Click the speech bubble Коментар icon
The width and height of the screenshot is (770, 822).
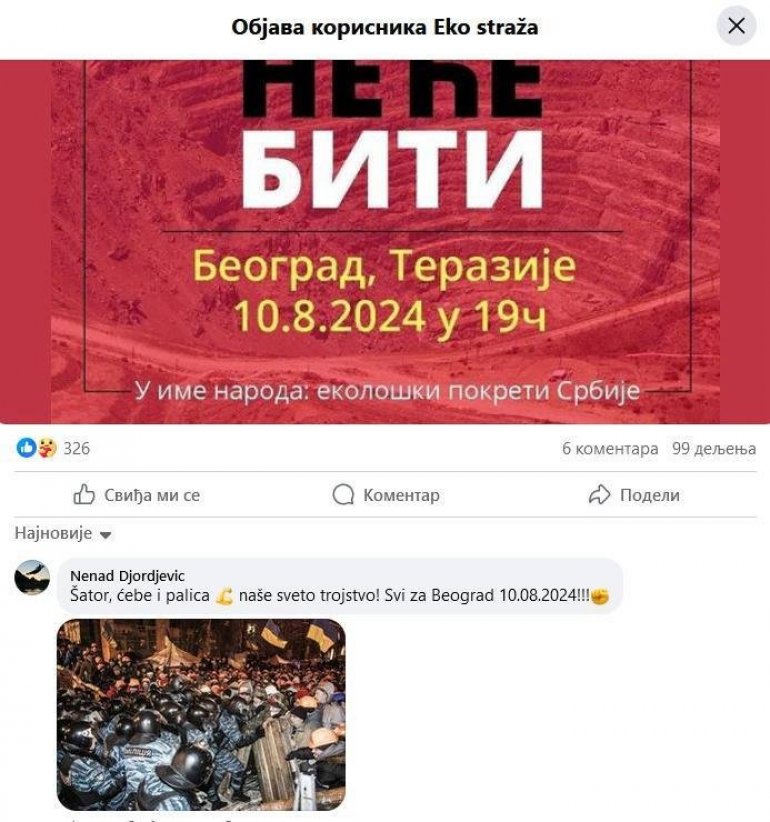[x=343, y=494]
